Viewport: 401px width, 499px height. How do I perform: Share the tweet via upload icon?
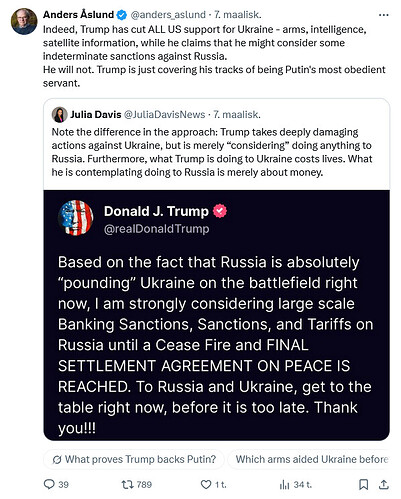tap(384, 484)
